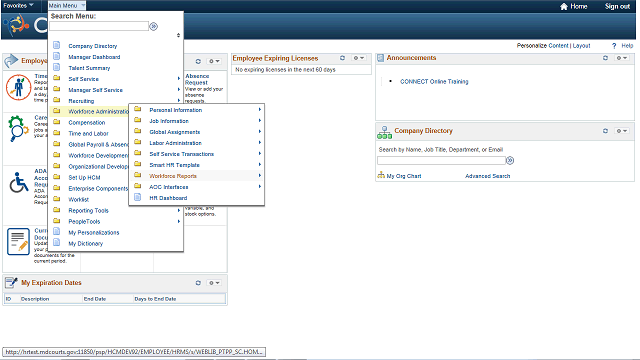The height and width of the screenshot is (360, 640).
Task: Click the Help question mark icon
Action: tap(614, 46)
